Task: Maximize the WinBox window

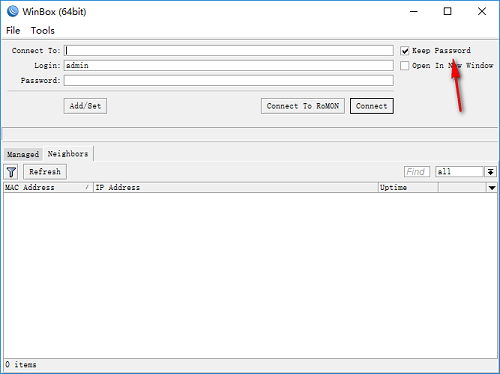Action: [448, 12]
